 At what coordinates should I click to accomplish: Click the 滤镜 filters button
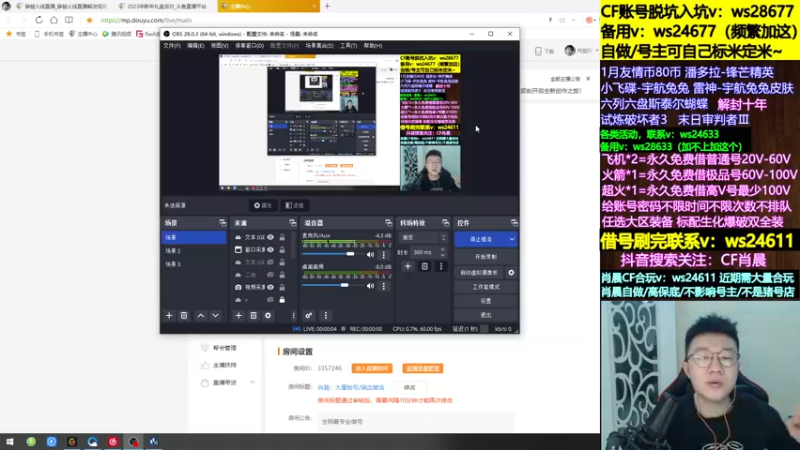click(x=294, y=205)
